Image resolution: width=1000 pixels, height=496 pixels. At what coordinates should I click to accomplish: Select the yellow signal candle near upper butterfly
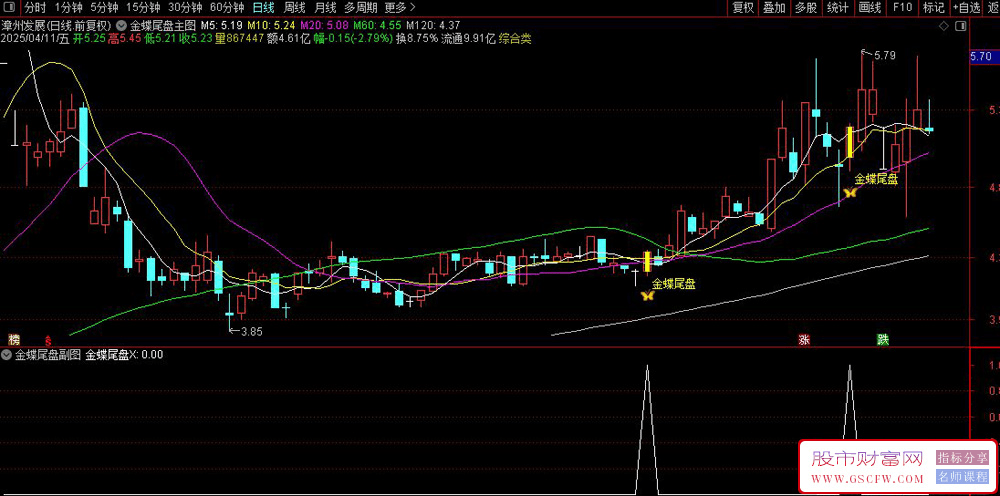point(850,142)
